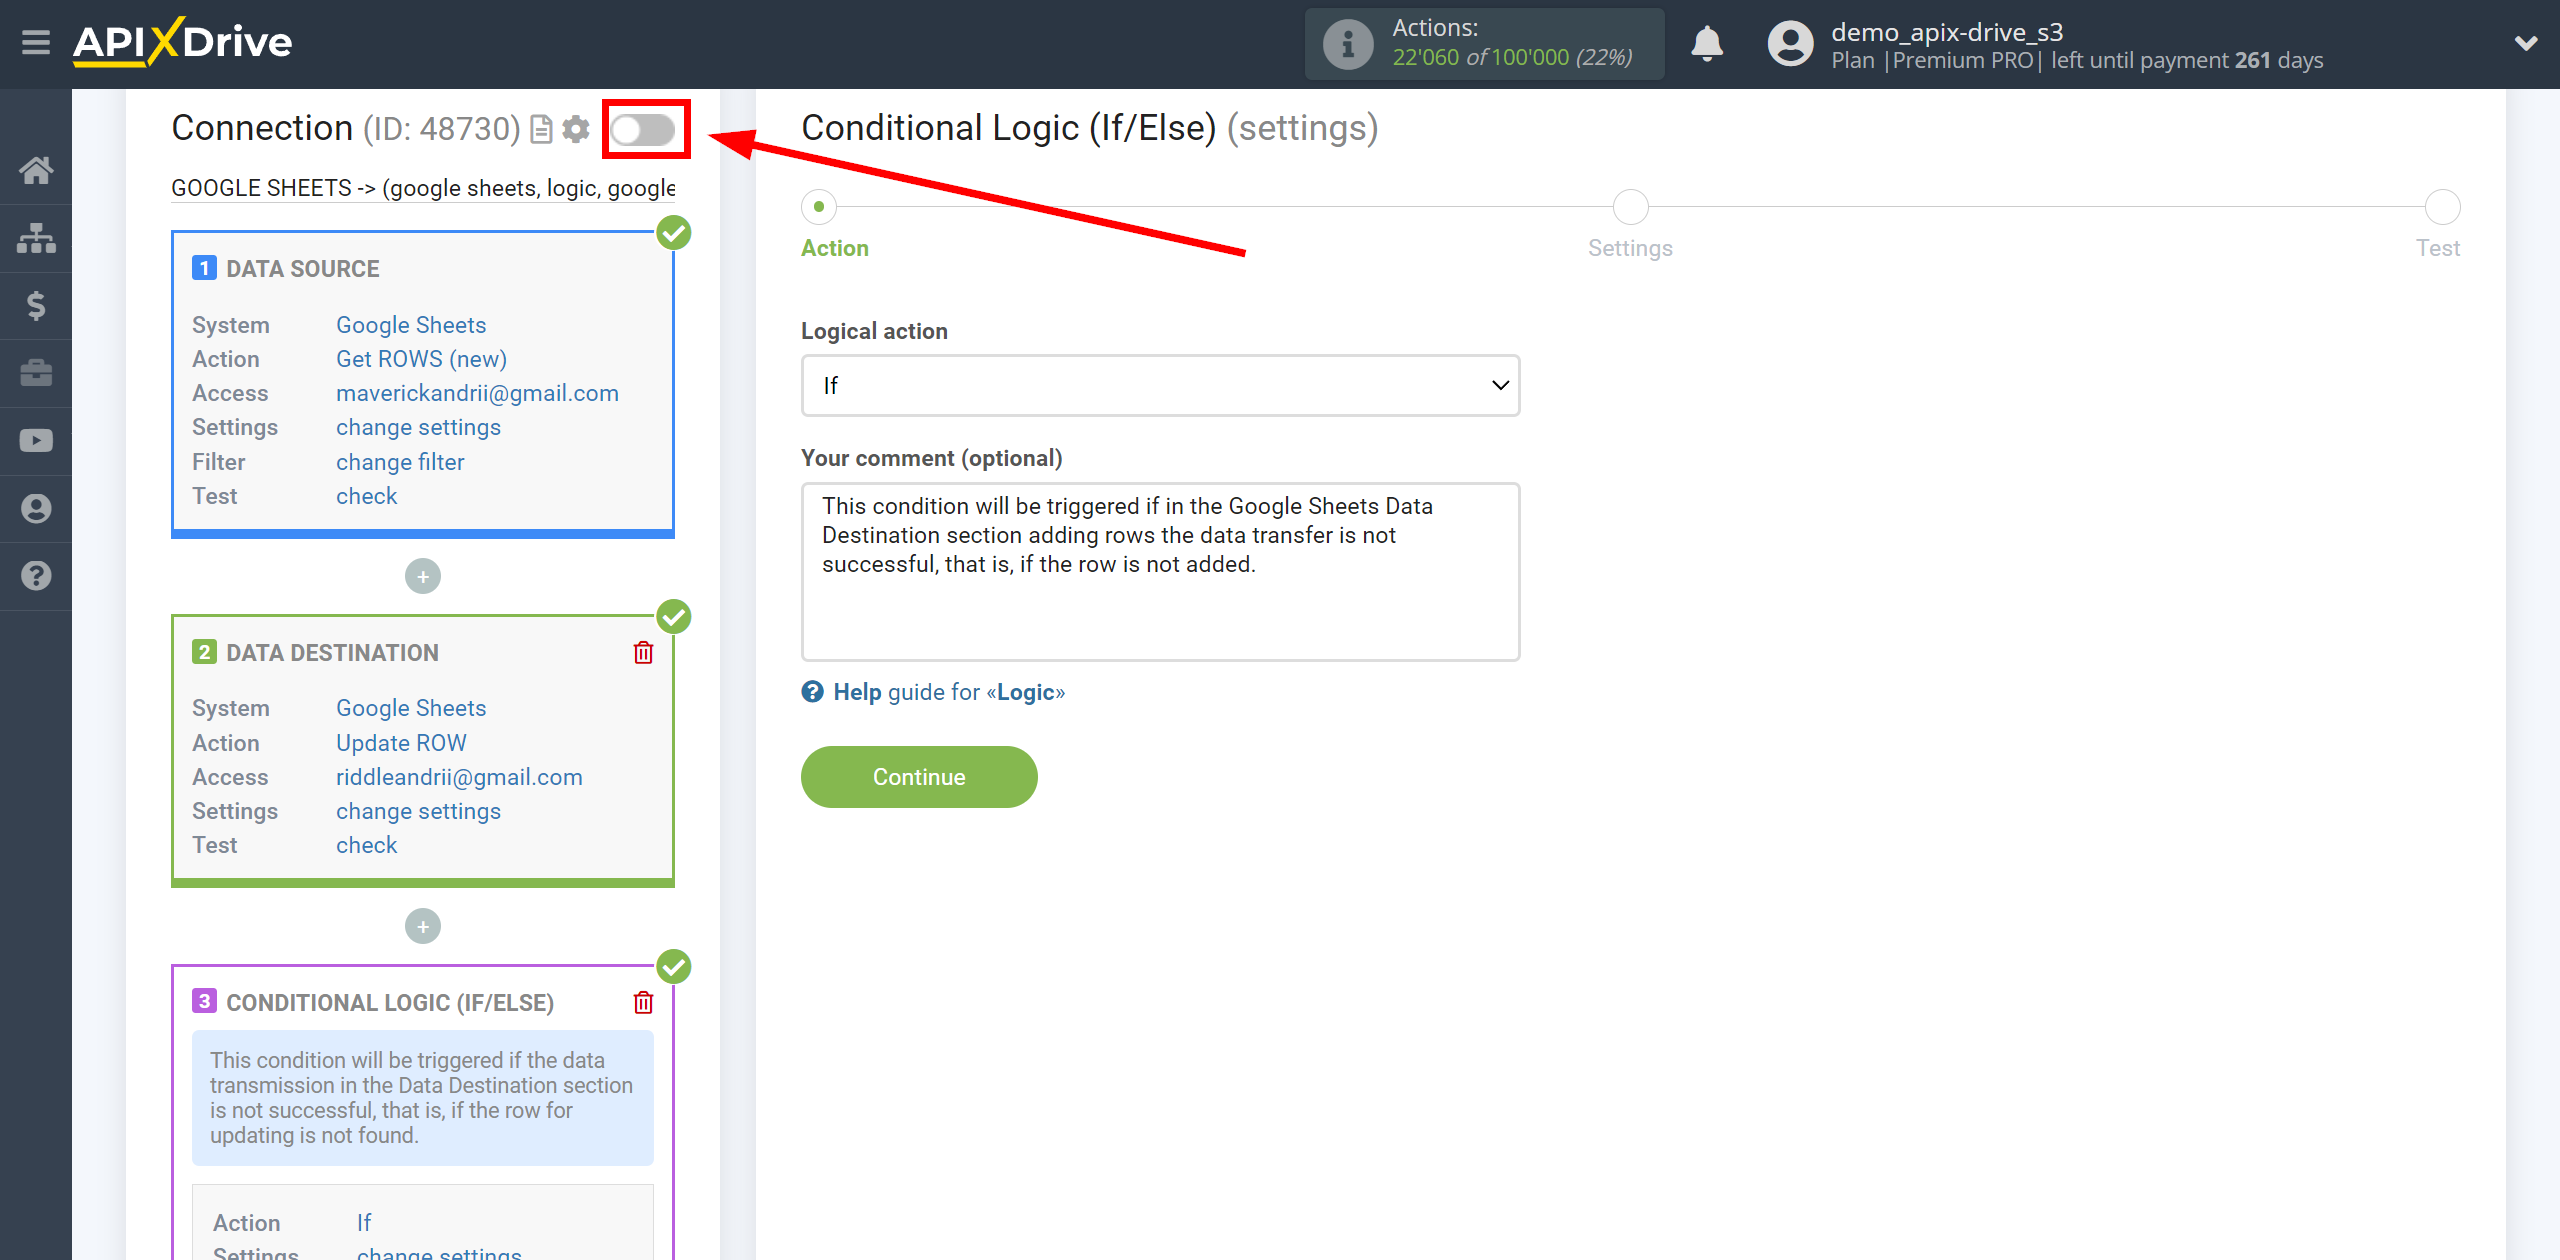Click the Data Destination green checkmark
The width and height of the screenshot is (2560, 1260).
(674, 617)
